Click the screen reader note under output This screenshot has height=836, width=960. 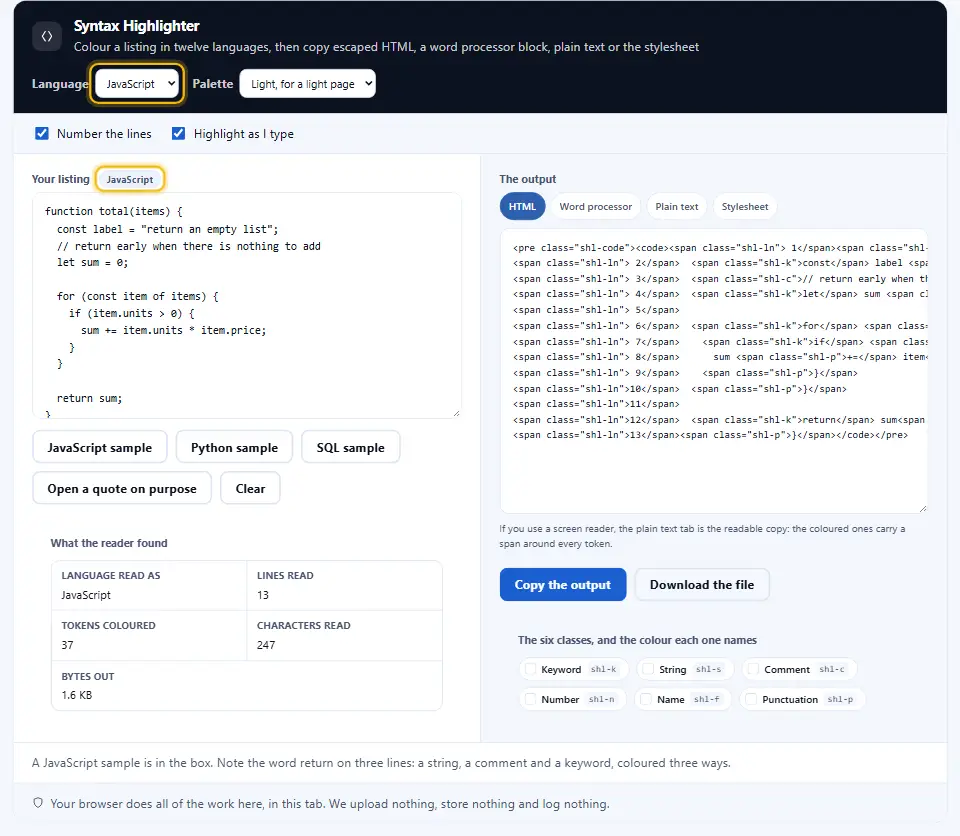tap(702, 536)
